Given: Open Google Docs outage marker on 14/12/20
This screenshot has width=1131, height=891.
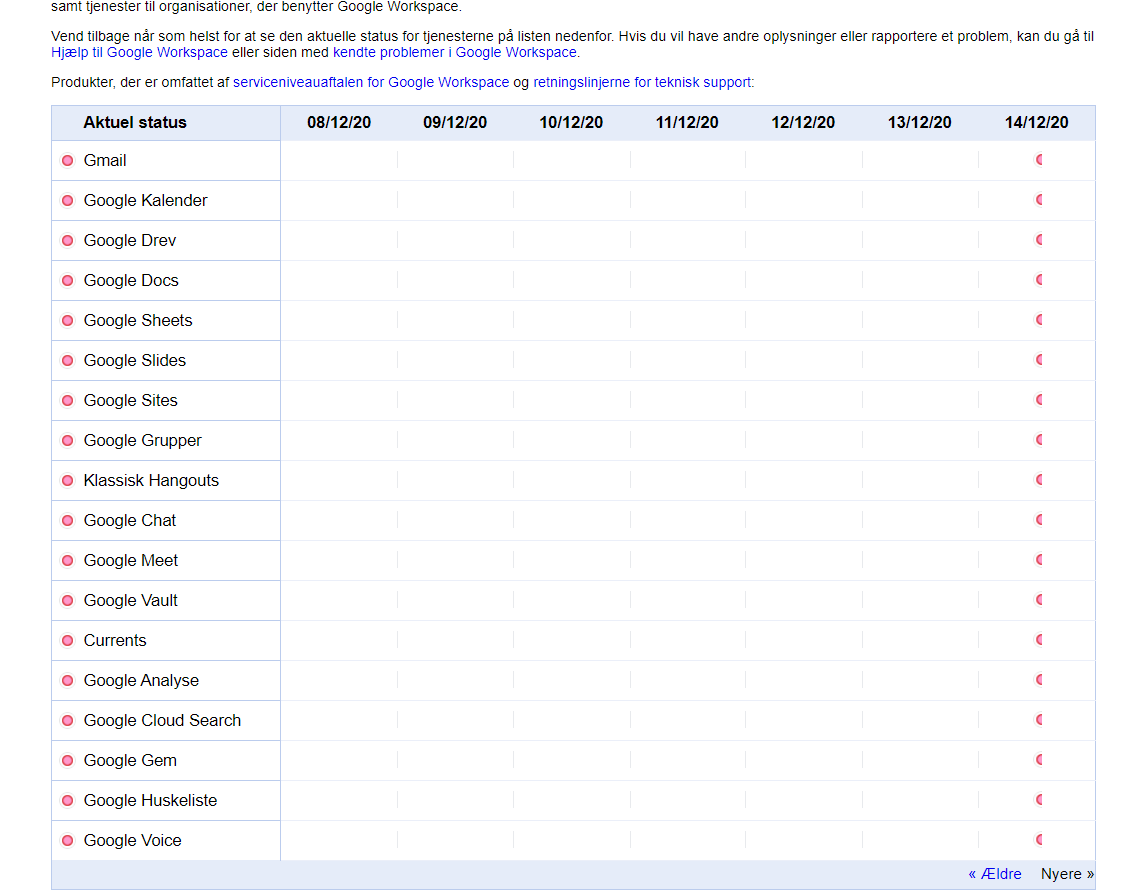Looking at the screenshot, I should (x=1039, y=280).
